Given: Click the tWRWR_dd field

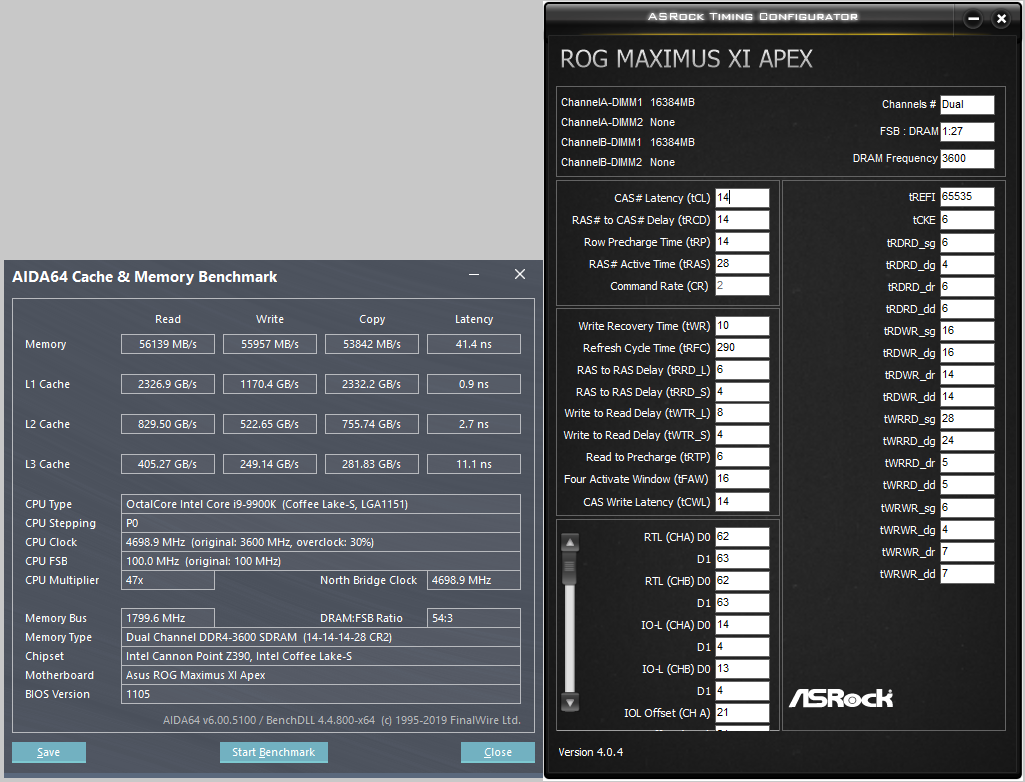Looking at the screenshot, I should 967,573.
